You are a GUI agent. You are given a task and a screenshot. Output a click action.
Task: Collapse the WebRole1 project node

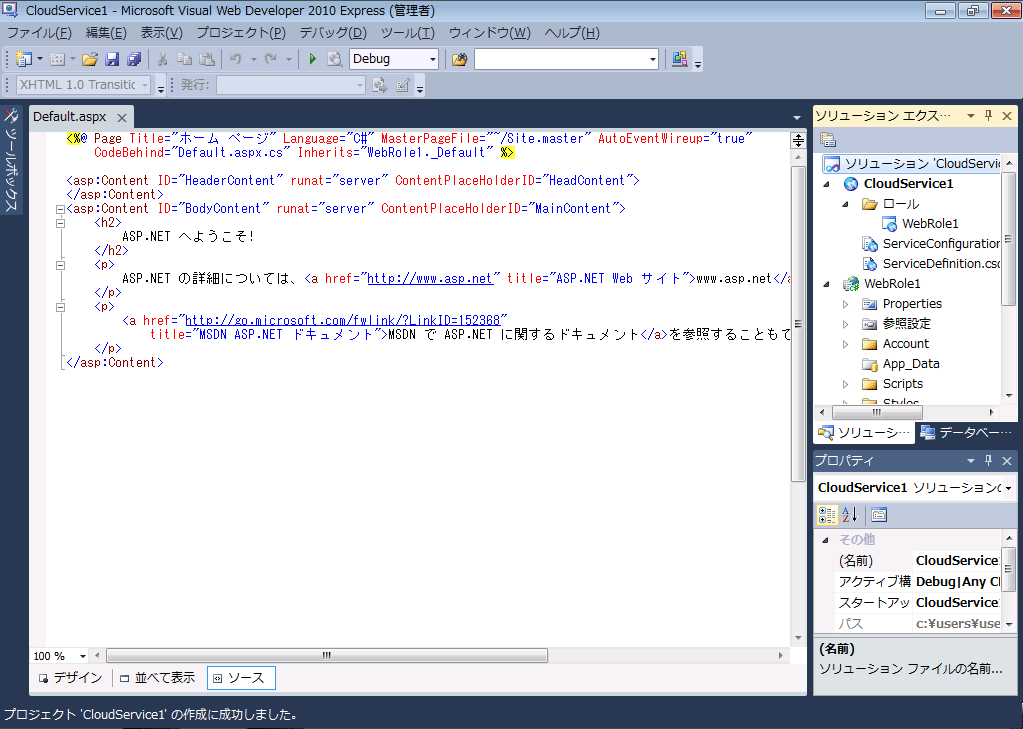827,284
